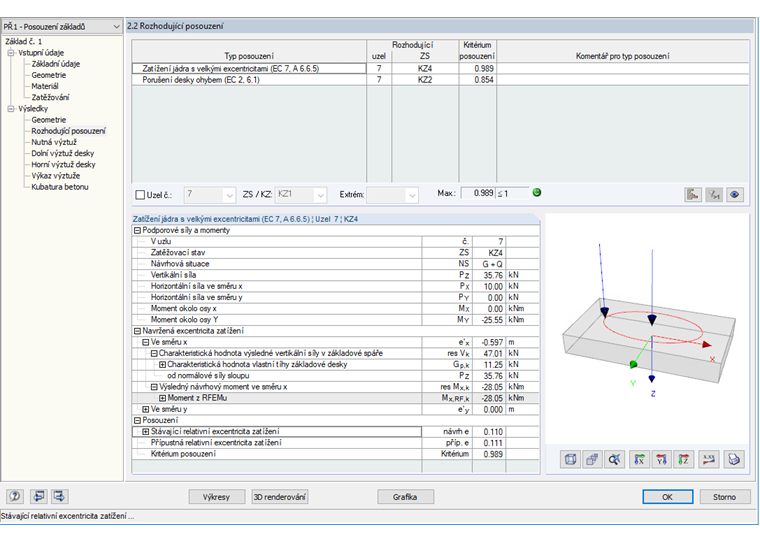Confirm with the OK button
760x542 pixels.
pos(667,496)
